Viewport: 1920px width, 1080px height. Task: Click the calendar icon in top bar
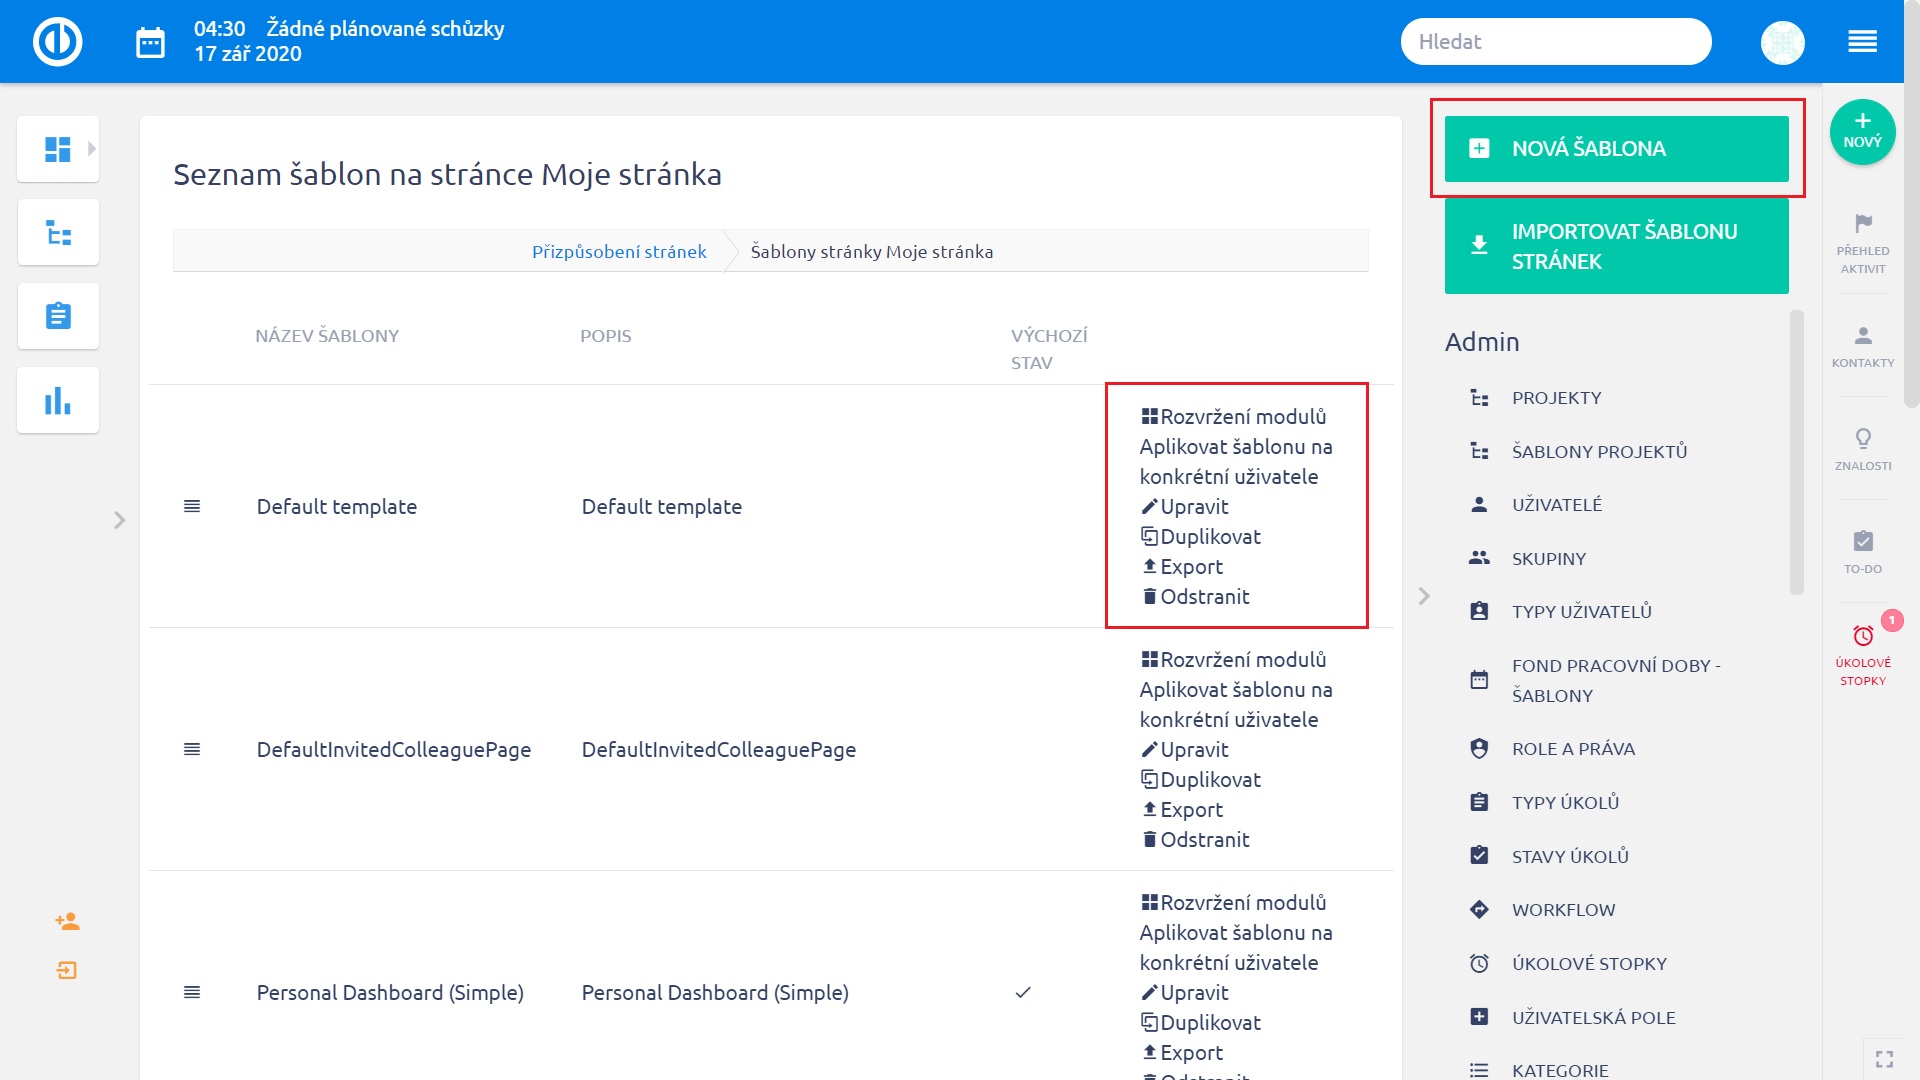click(x=150, y=42)
